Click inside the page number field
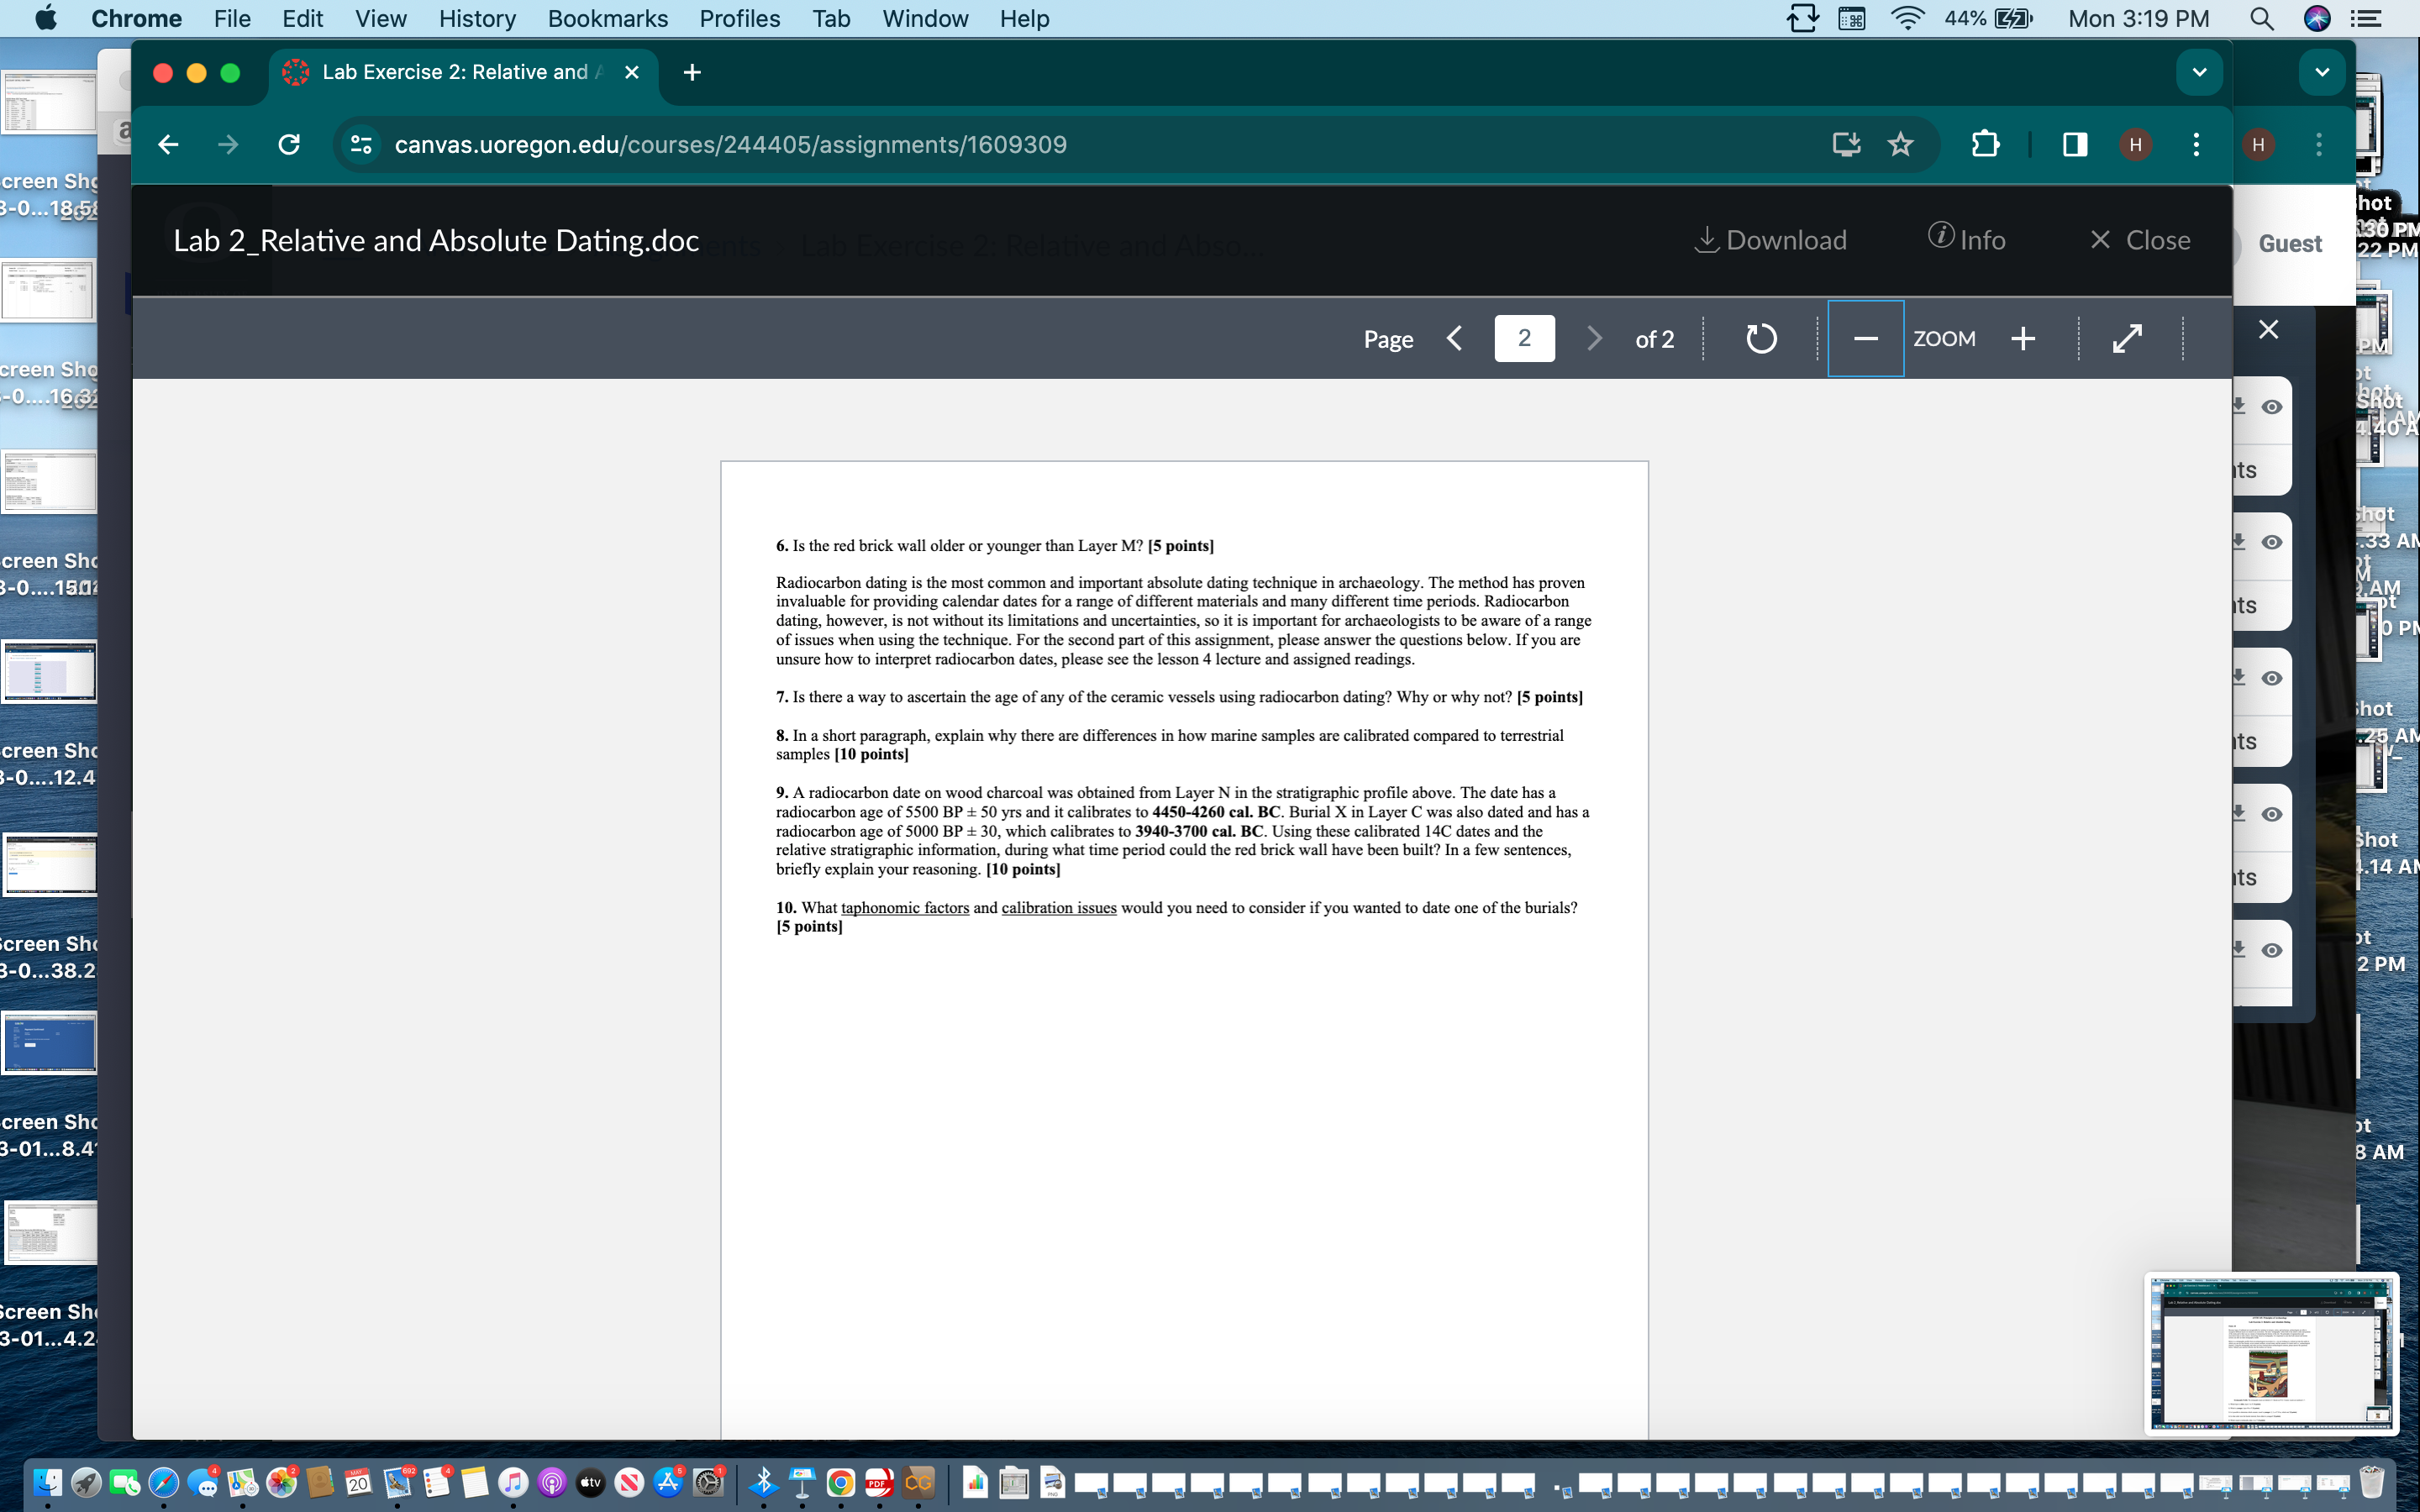2420x1512 pixels. [1524, 338]
